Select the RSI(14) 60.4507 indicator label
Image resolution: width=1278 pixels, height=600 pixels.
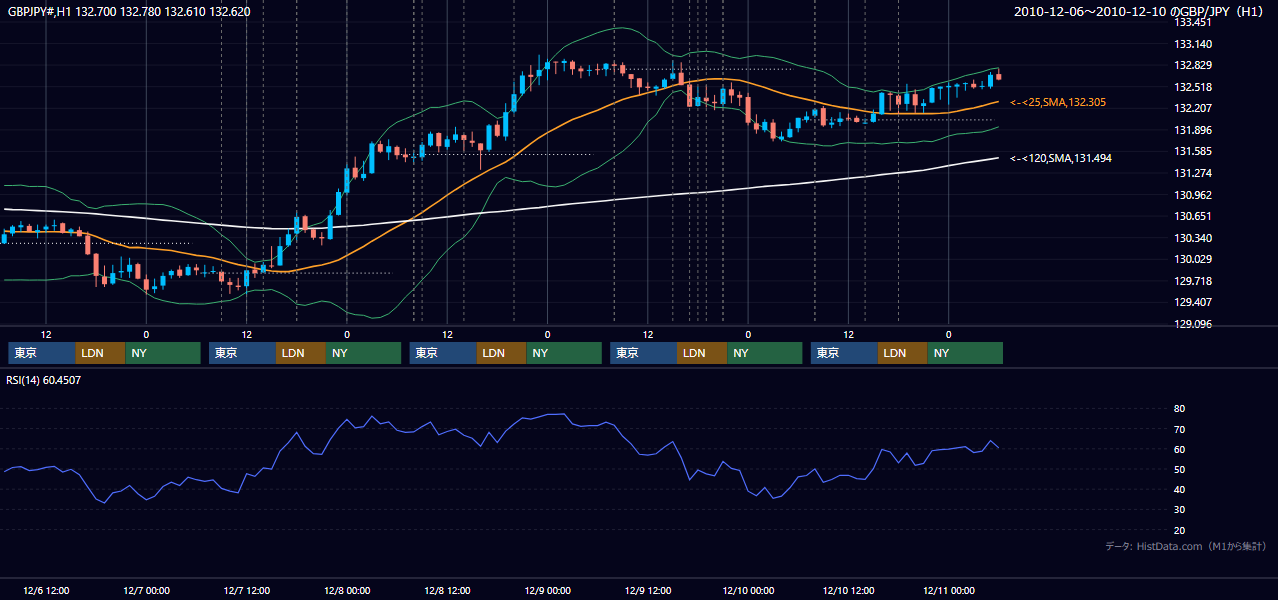[x=44, y=380]
